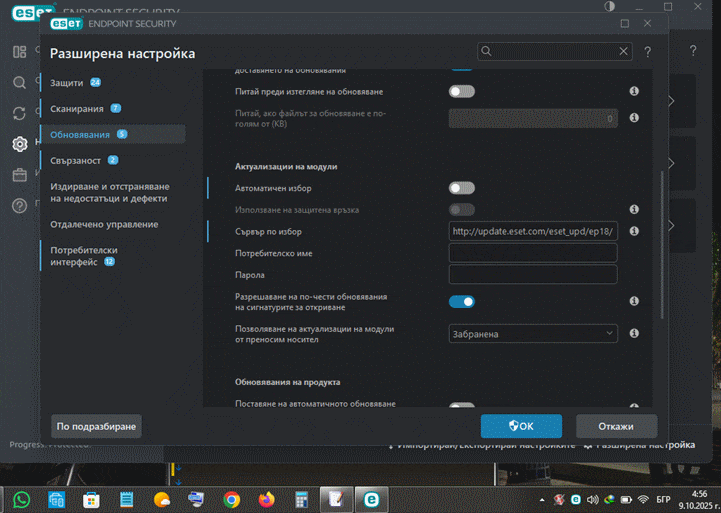The image size is (721, 513).
Task: Open computer scan icon in main ESET sidebar
Action: click(x=19, y=83)
